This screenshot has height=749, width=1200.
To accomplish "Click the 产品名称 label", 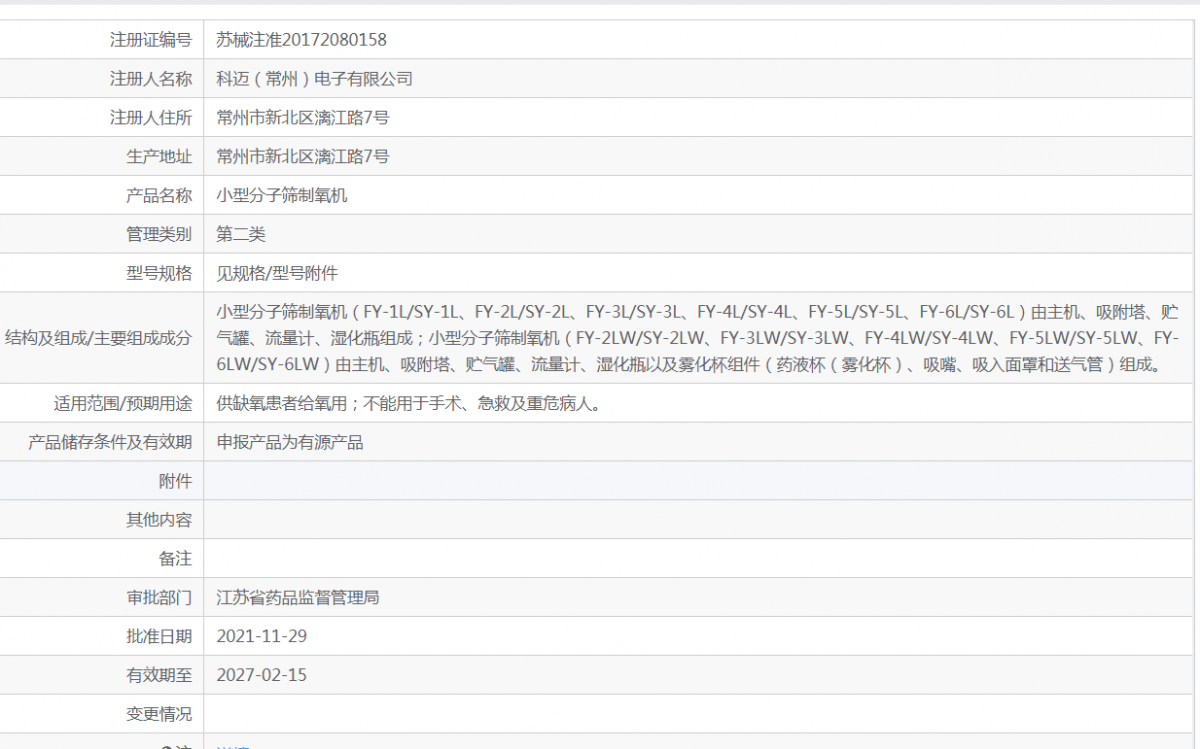I will coord(159,196).
